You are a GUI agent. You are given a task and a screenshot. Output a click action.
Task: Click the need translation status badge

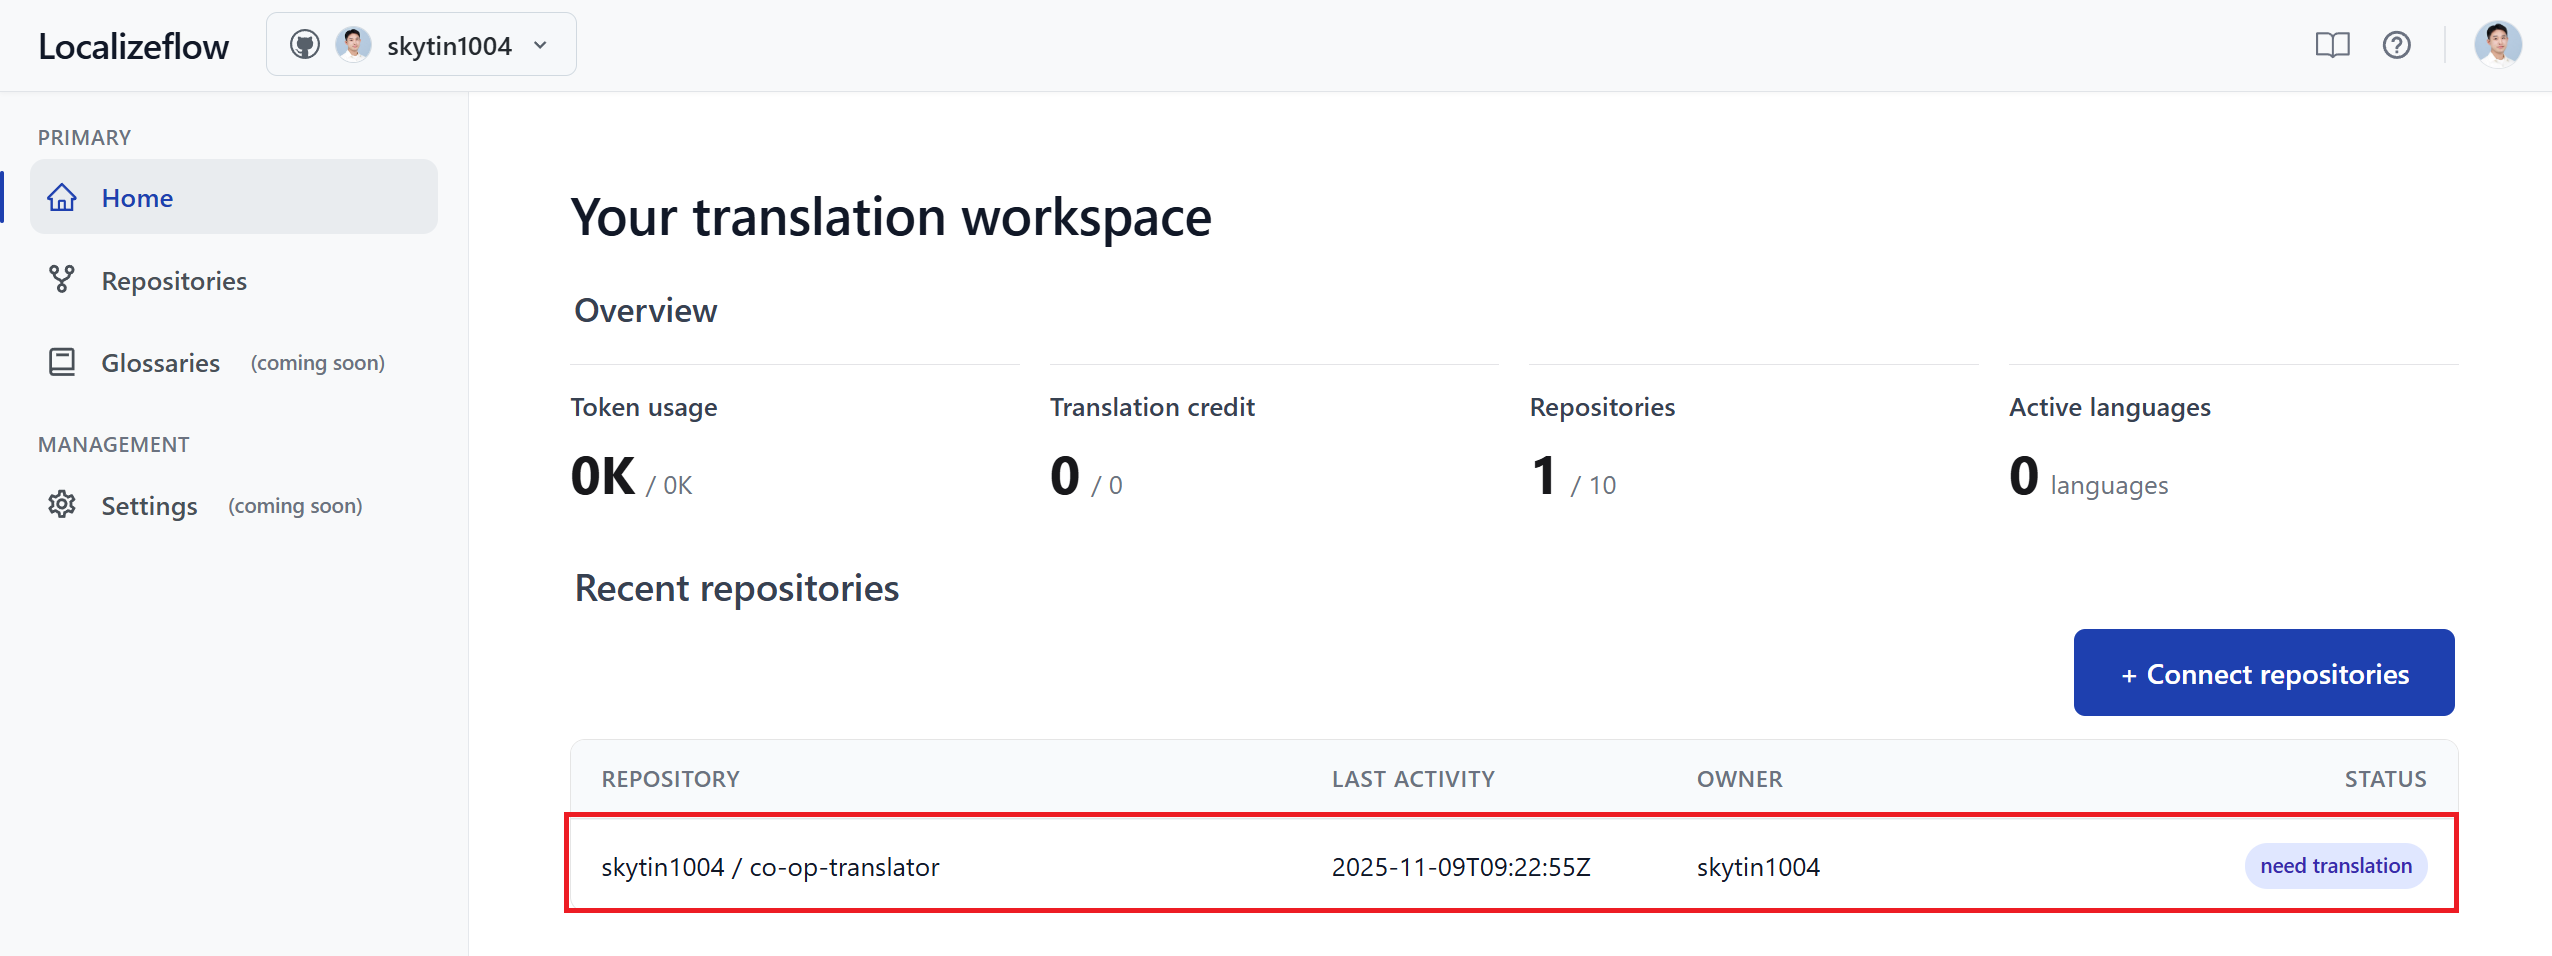pyautogui.click(x=2335, y=866)
